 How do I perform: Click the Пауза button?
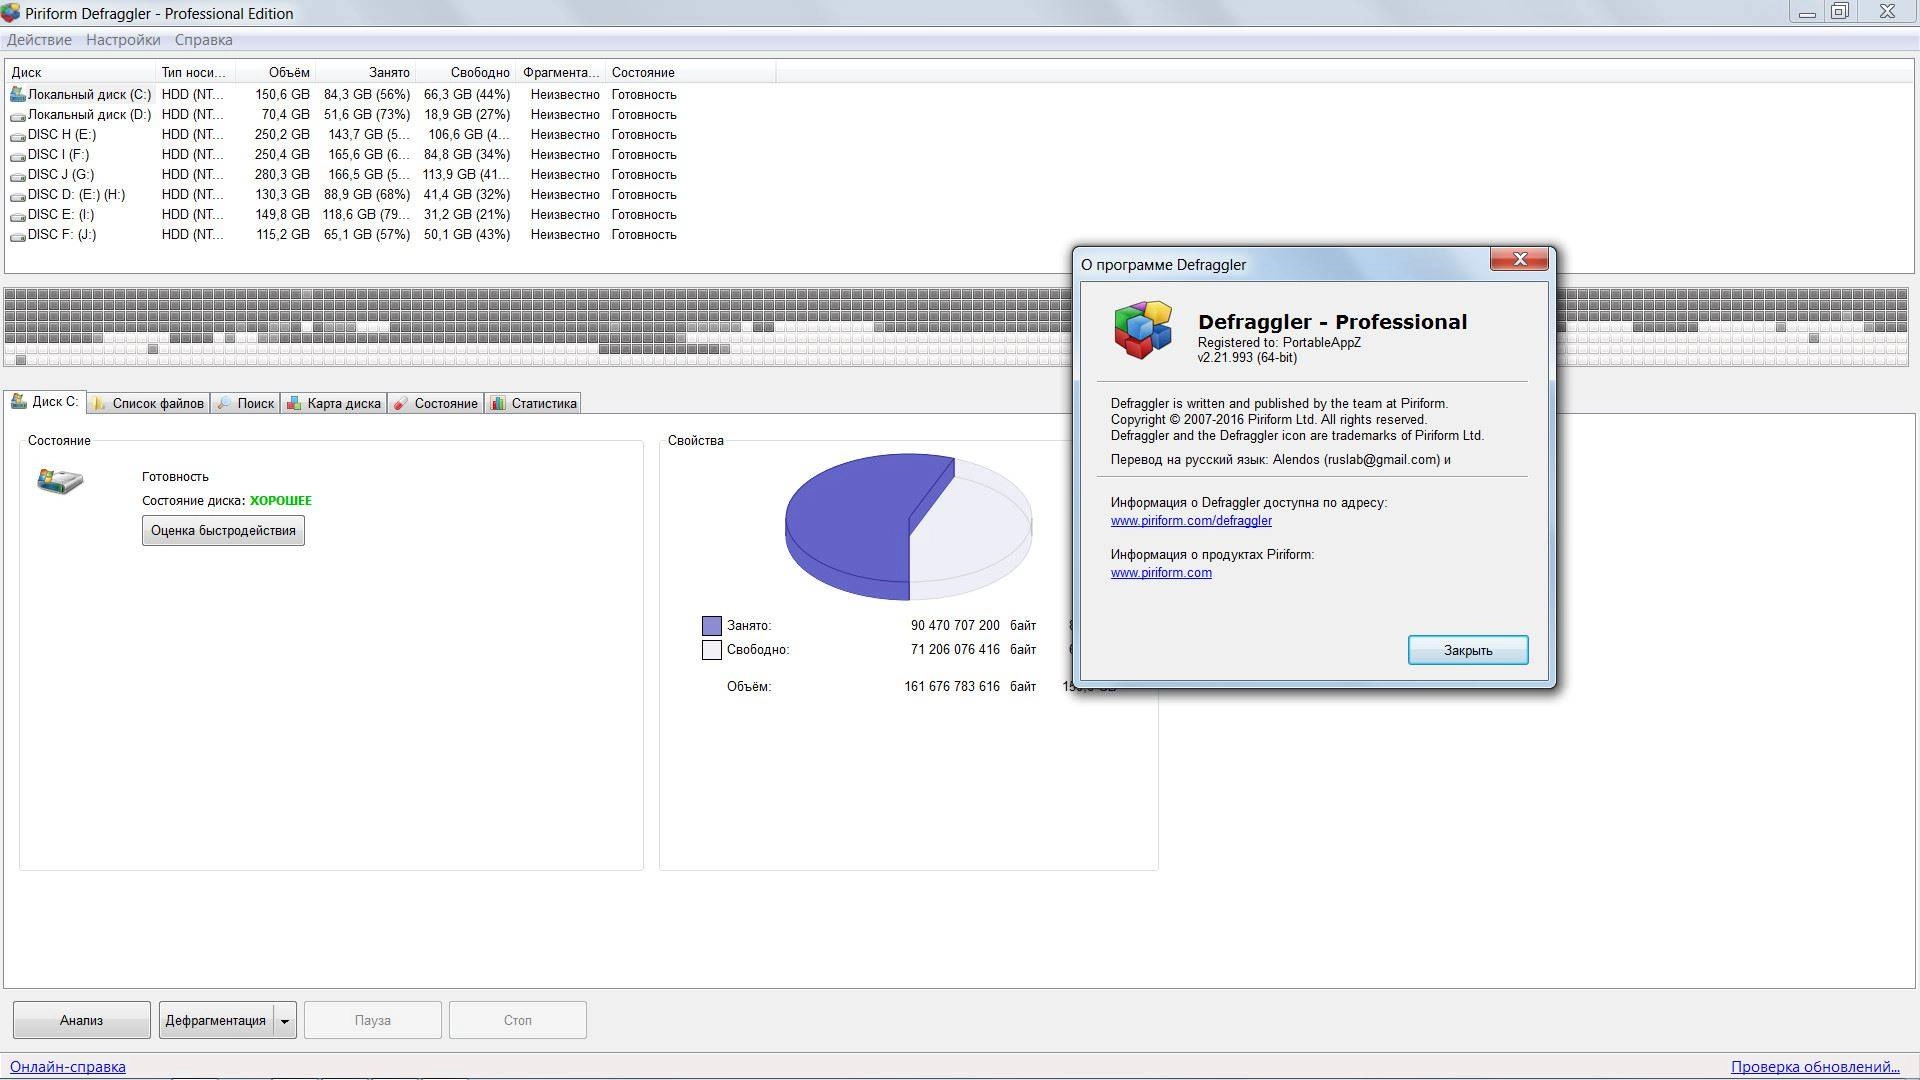(x=372, y=1020)
